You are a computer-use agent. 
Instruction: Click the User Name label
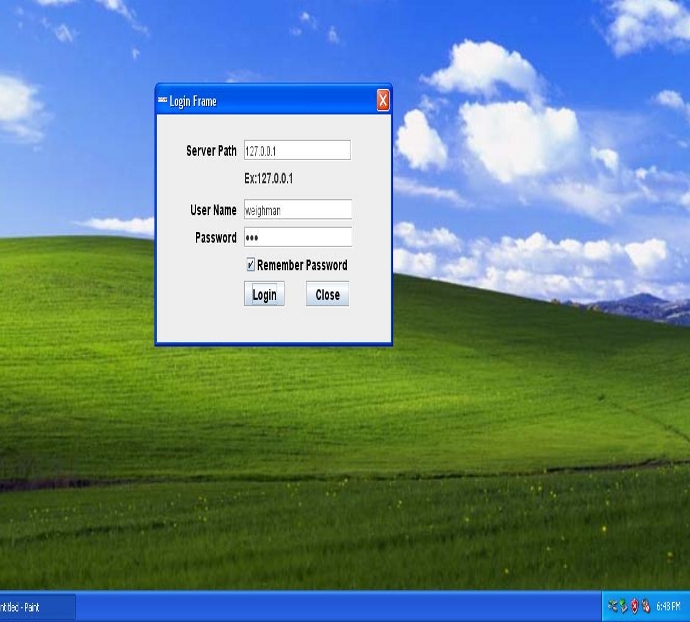pyautogui.click(x=213, y=210)
